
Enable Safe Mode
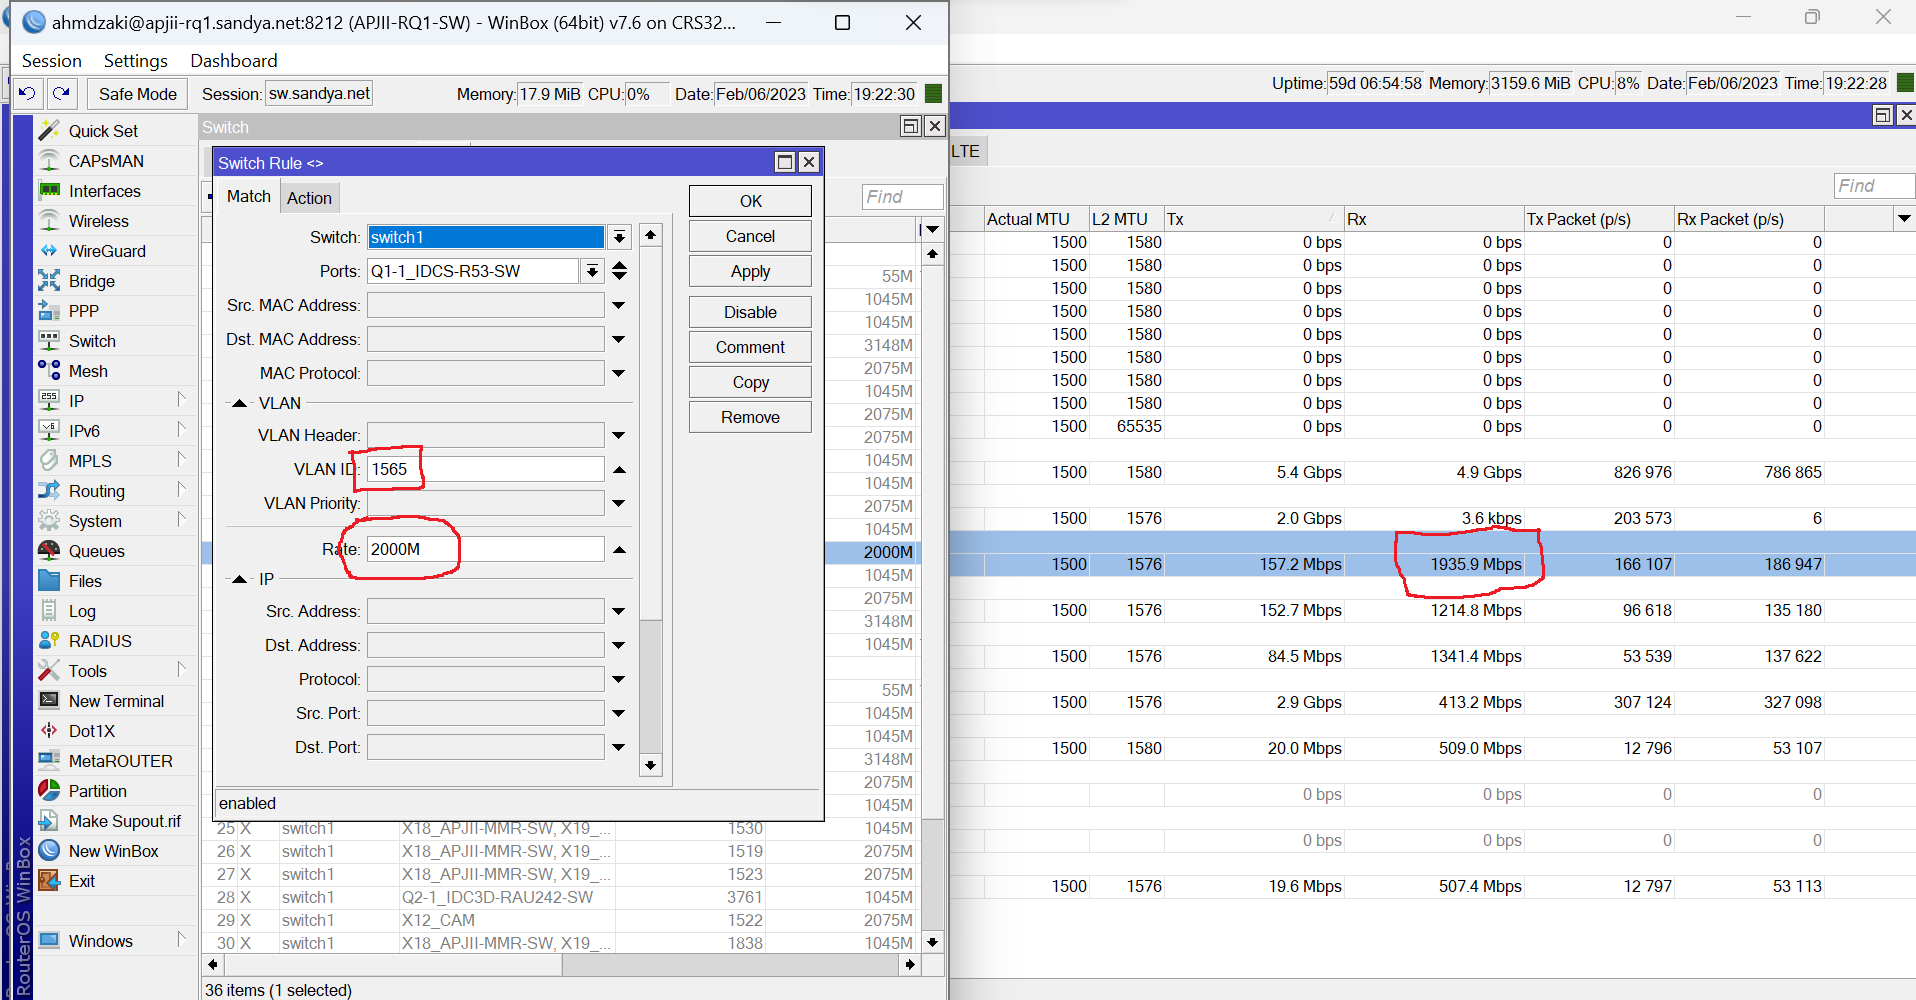coord(136,93)
